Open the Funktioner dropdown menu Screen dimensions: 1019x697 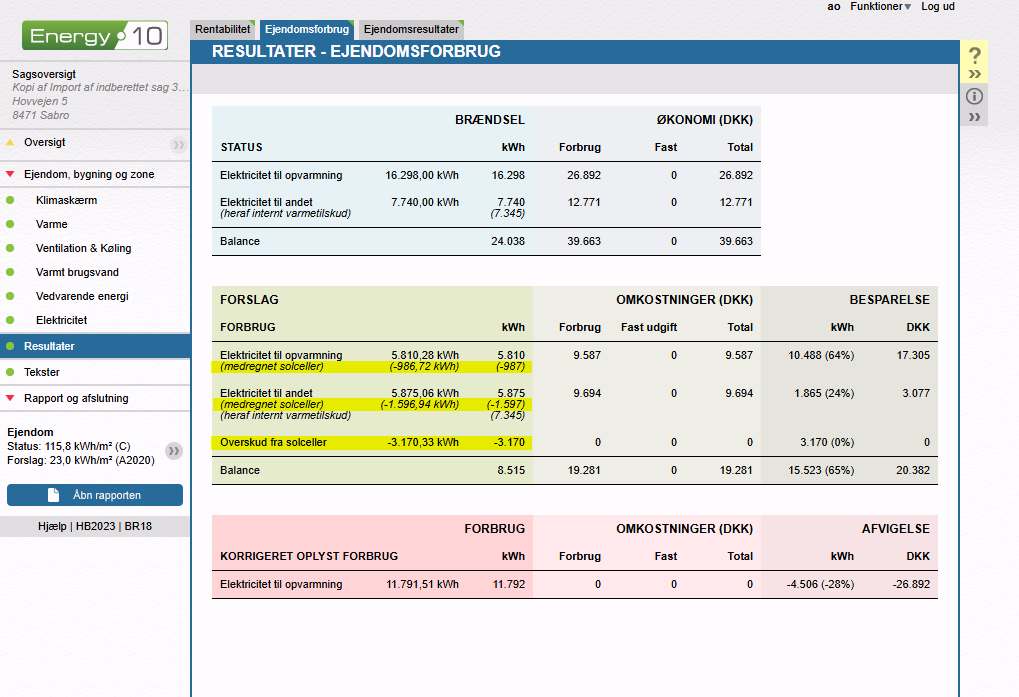tap(880, 7)
